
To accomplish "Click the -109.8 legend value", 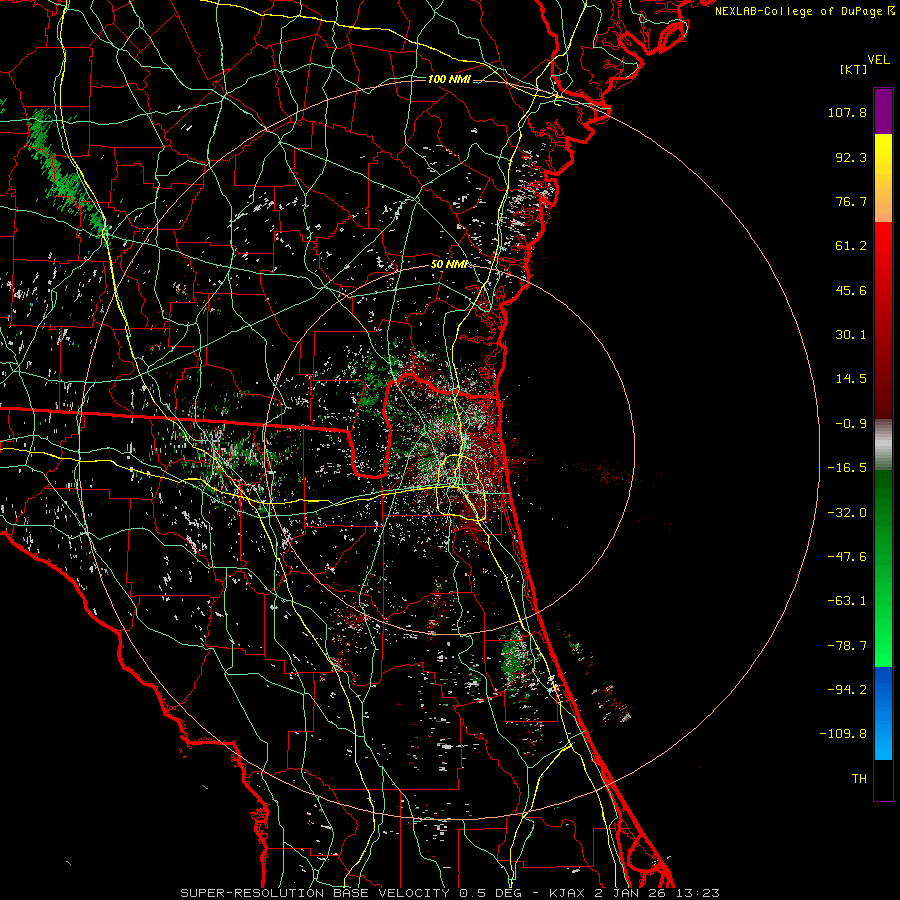I will pos(843,734).
